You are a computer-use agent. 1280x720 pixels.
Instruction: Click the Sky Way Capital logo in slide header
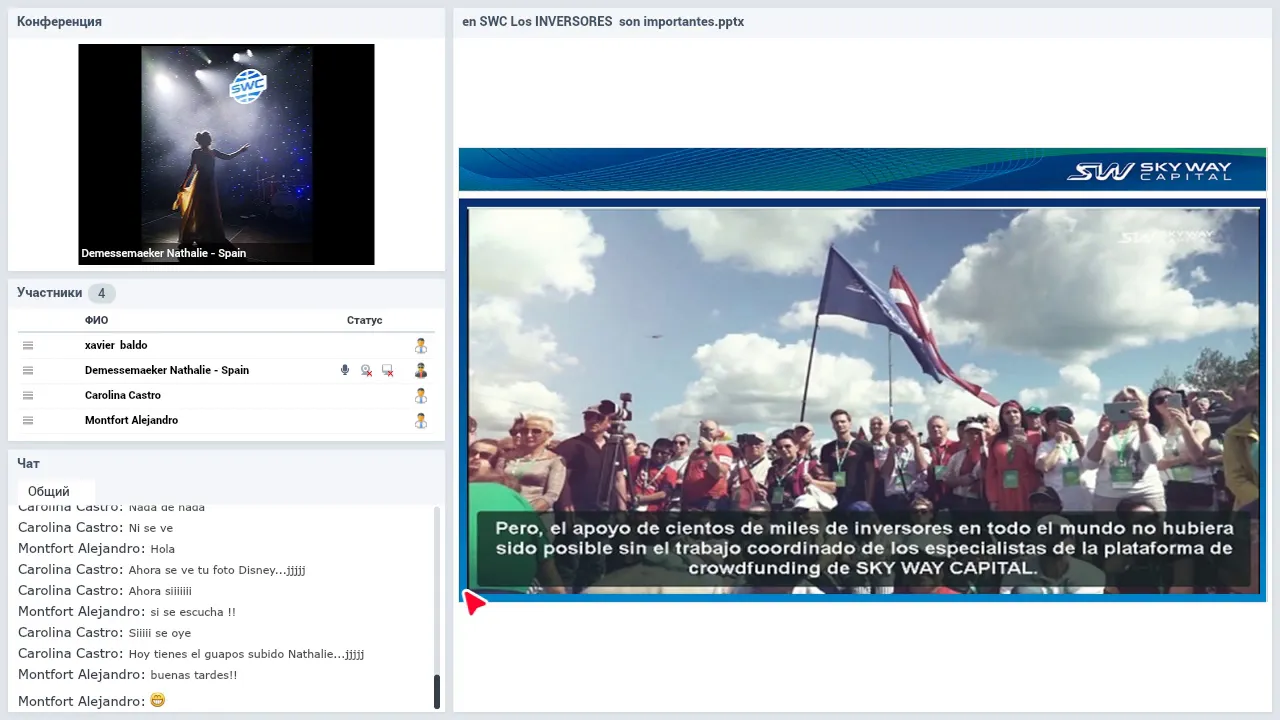(1149, 171)
